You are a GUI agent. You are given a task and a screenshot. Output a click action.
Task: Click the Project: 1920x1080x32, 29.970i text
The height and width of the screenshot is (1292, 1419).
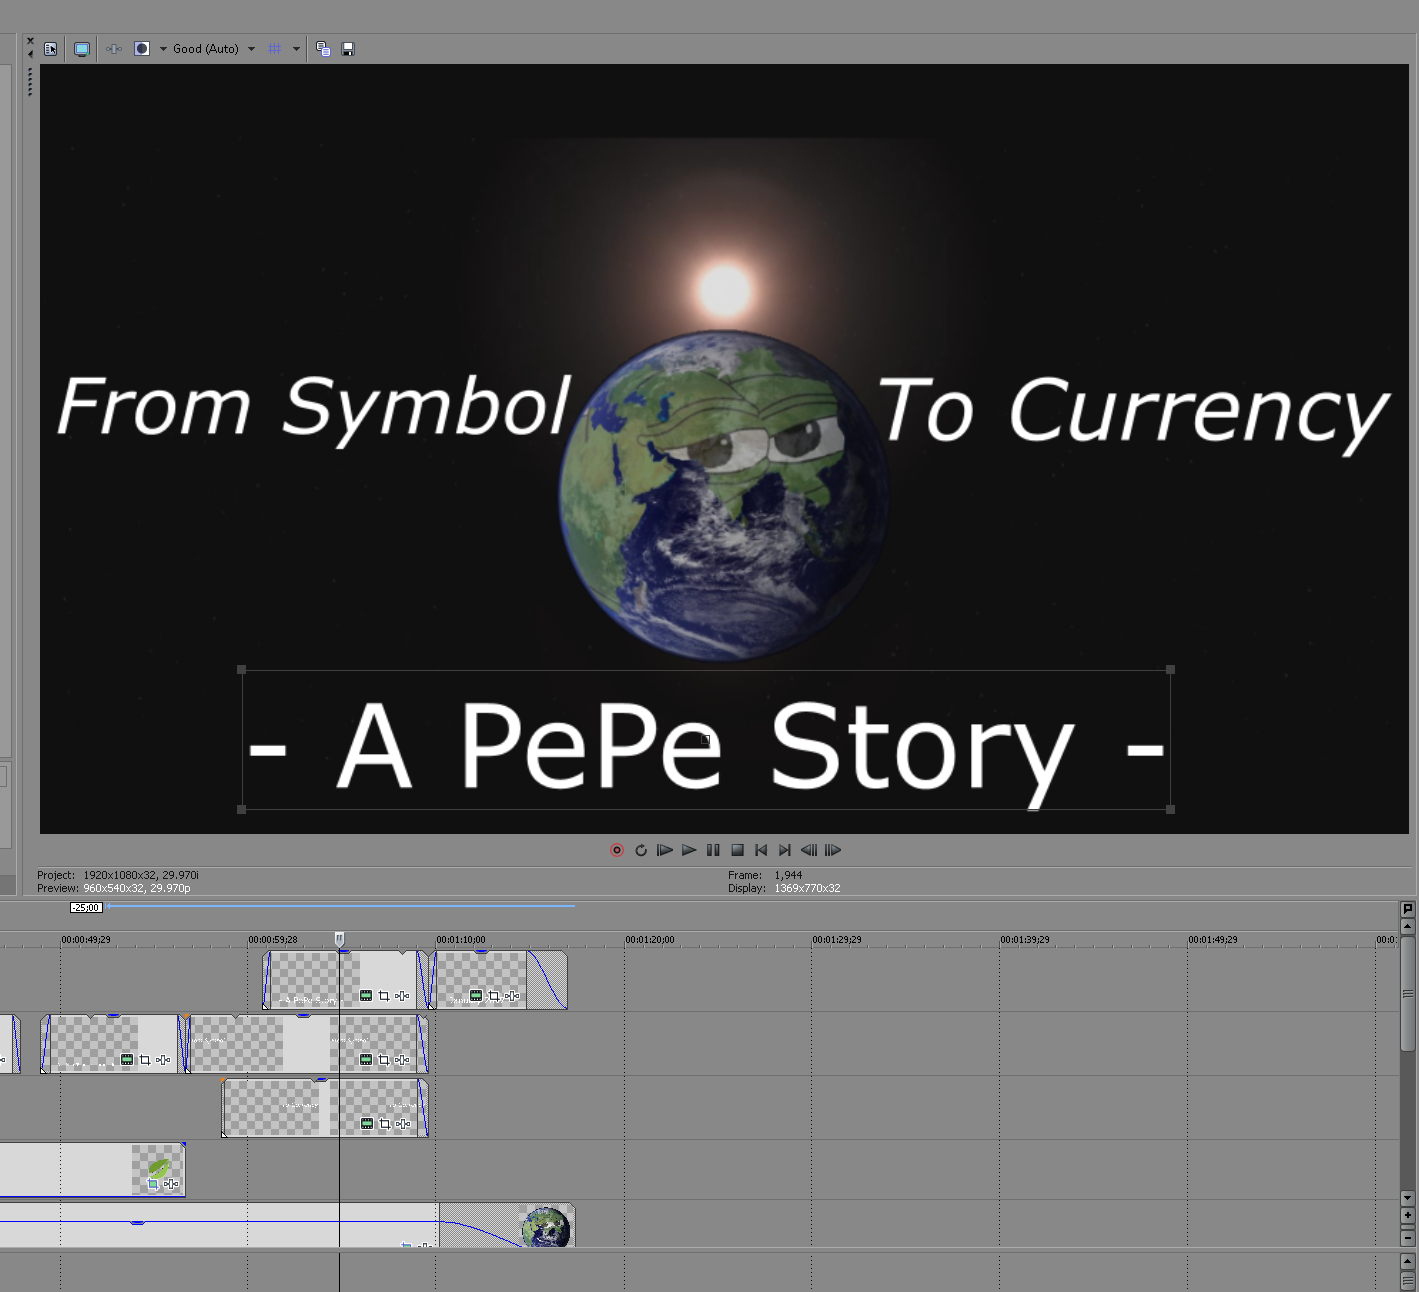118,875
